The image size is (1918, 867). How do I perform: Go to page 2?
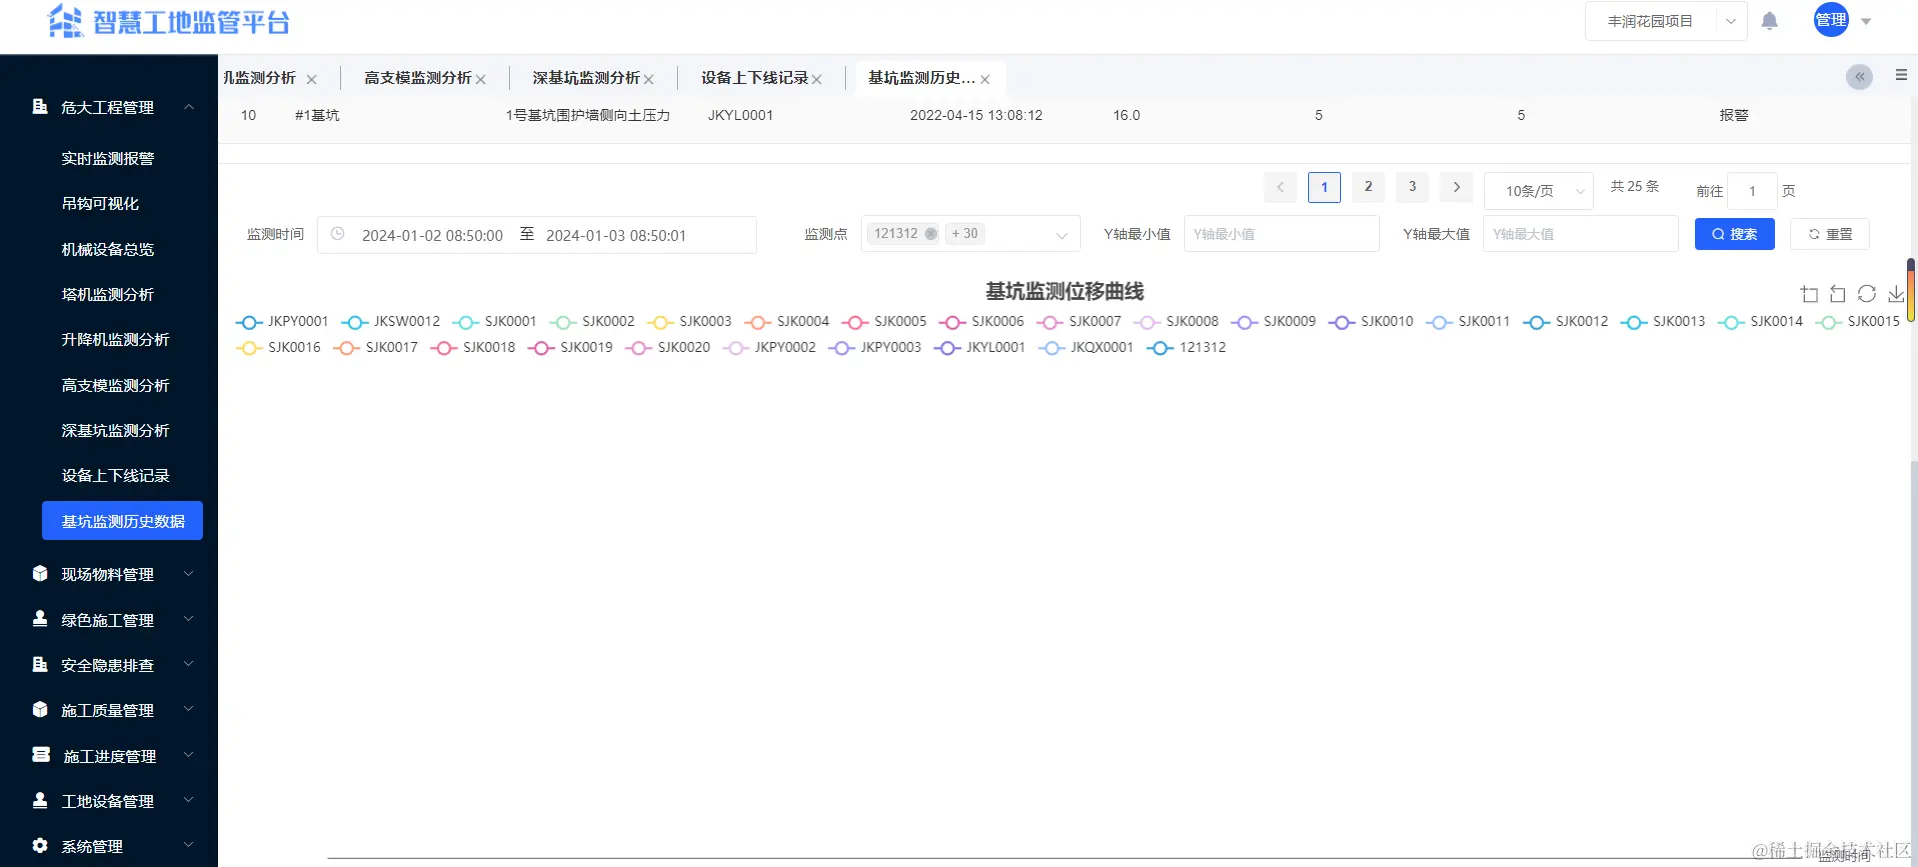coord(1368,187)
